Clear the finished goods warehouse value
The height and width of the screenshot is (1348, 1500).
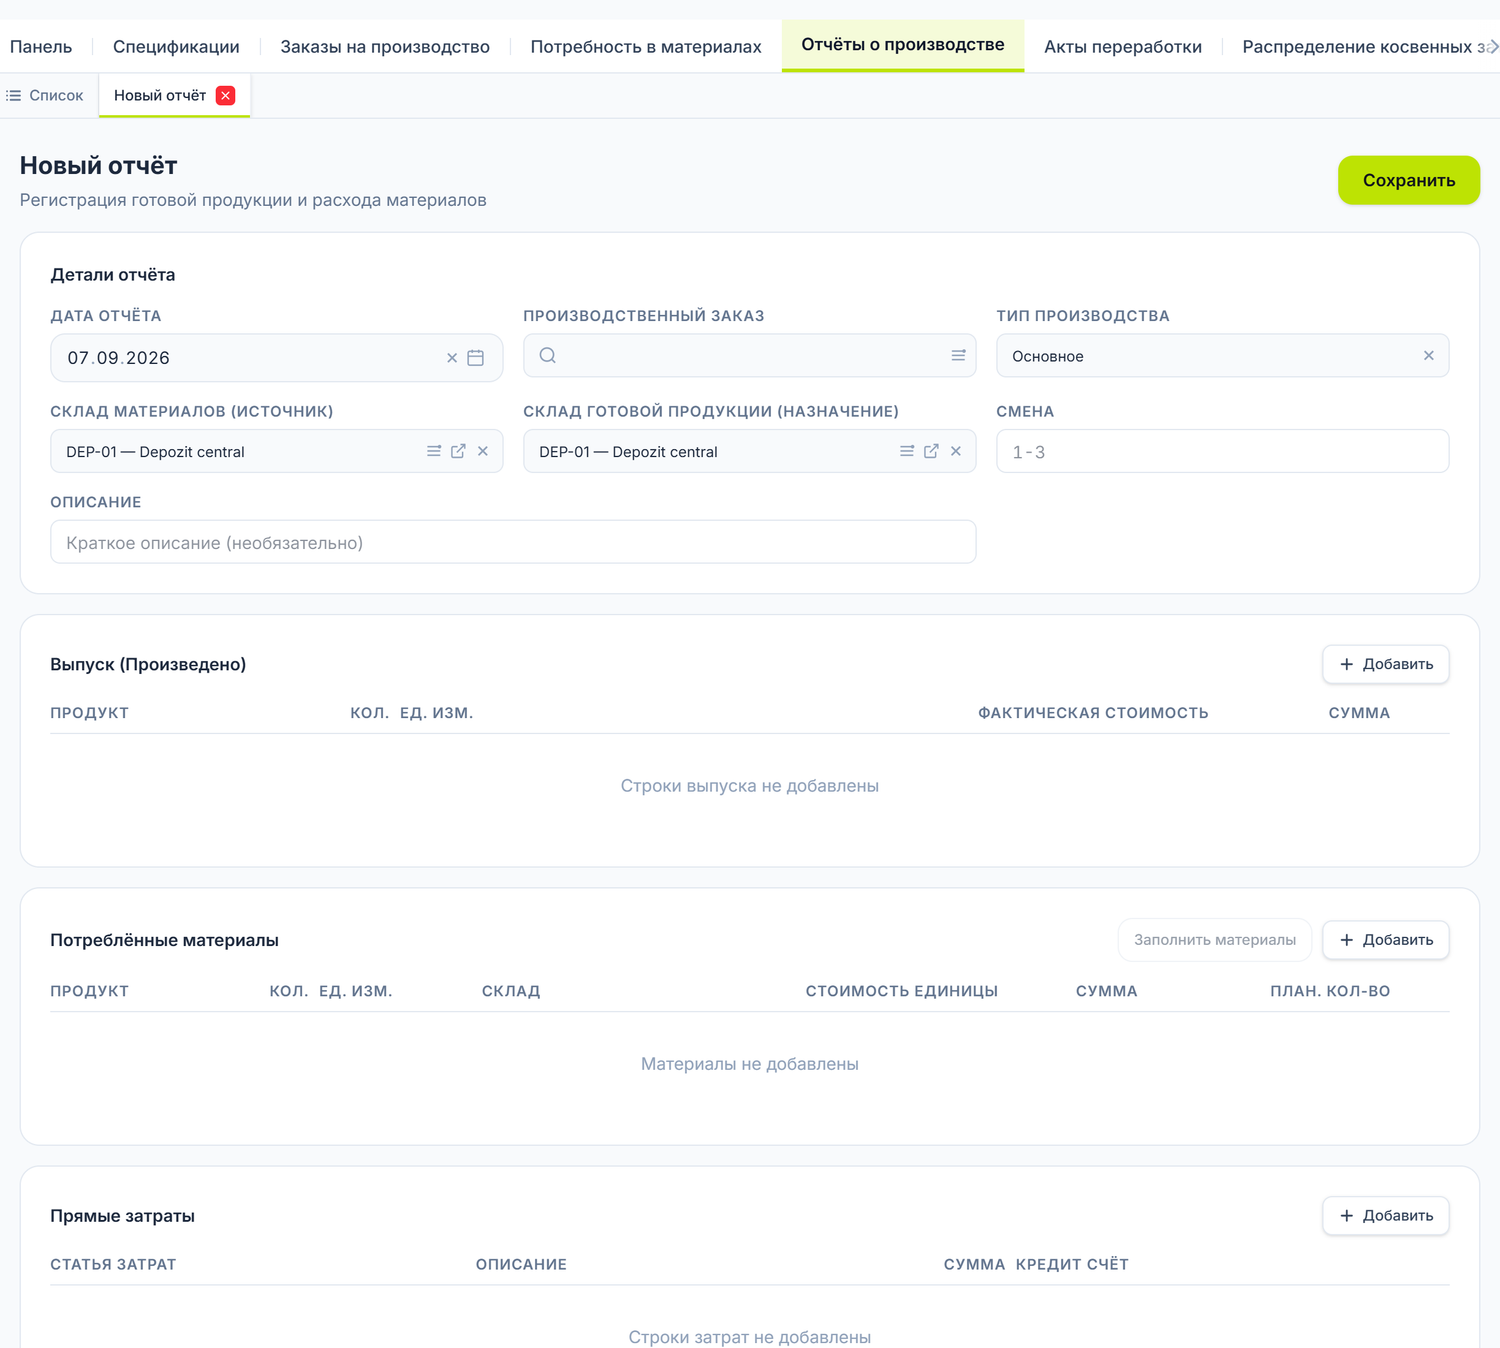point(956,451)
